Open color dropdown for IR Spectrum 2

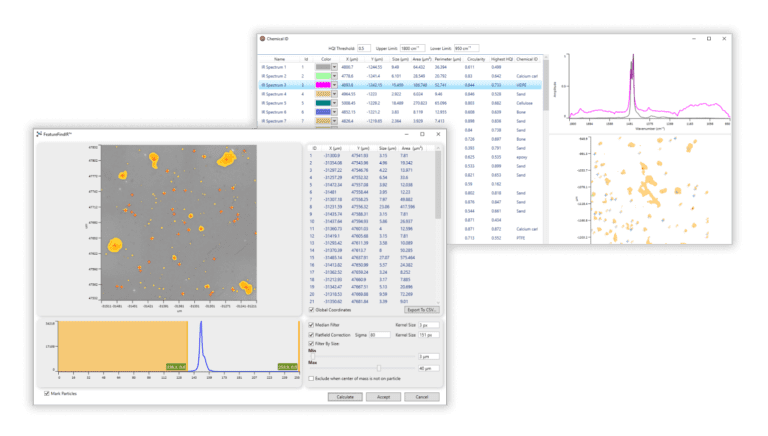335,76
